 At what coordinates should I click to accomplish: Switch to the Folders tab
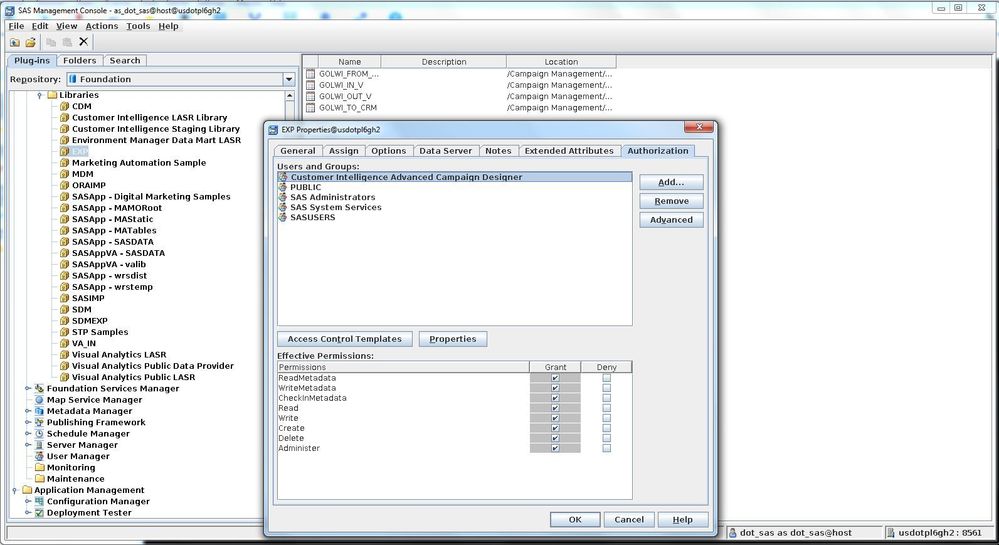(80, 61)
